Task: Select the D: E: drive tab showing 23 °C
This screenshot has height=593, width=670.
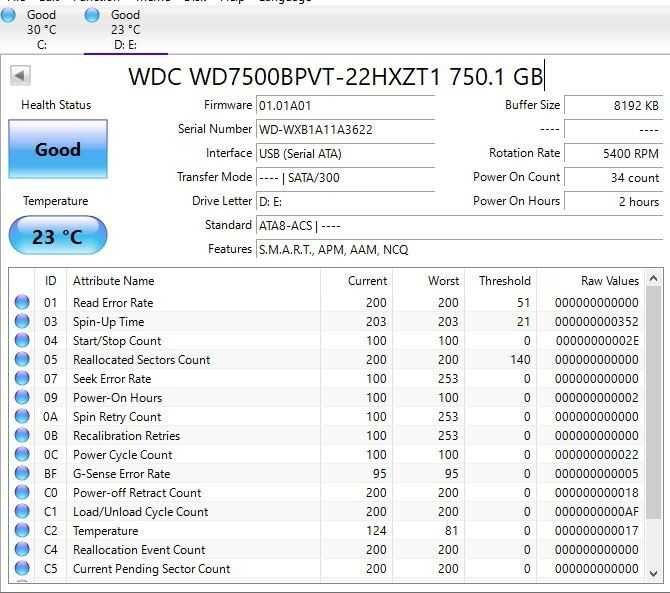Action: coord(126,29)
